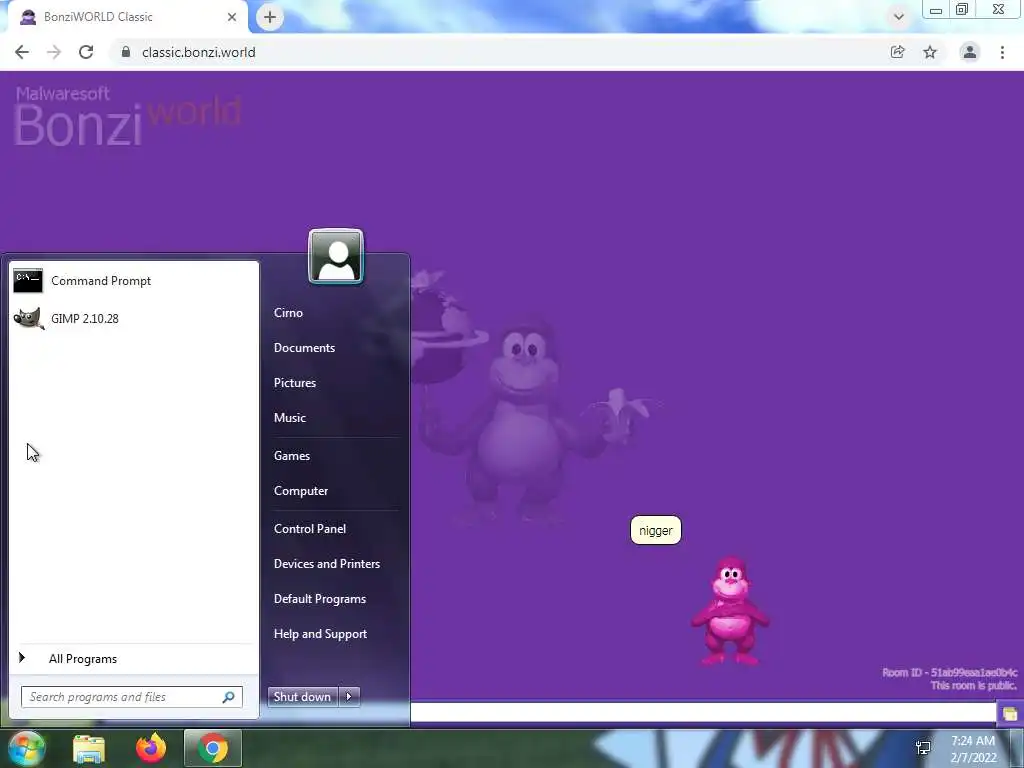Click the network icon in the system tray

coord(923,748)
